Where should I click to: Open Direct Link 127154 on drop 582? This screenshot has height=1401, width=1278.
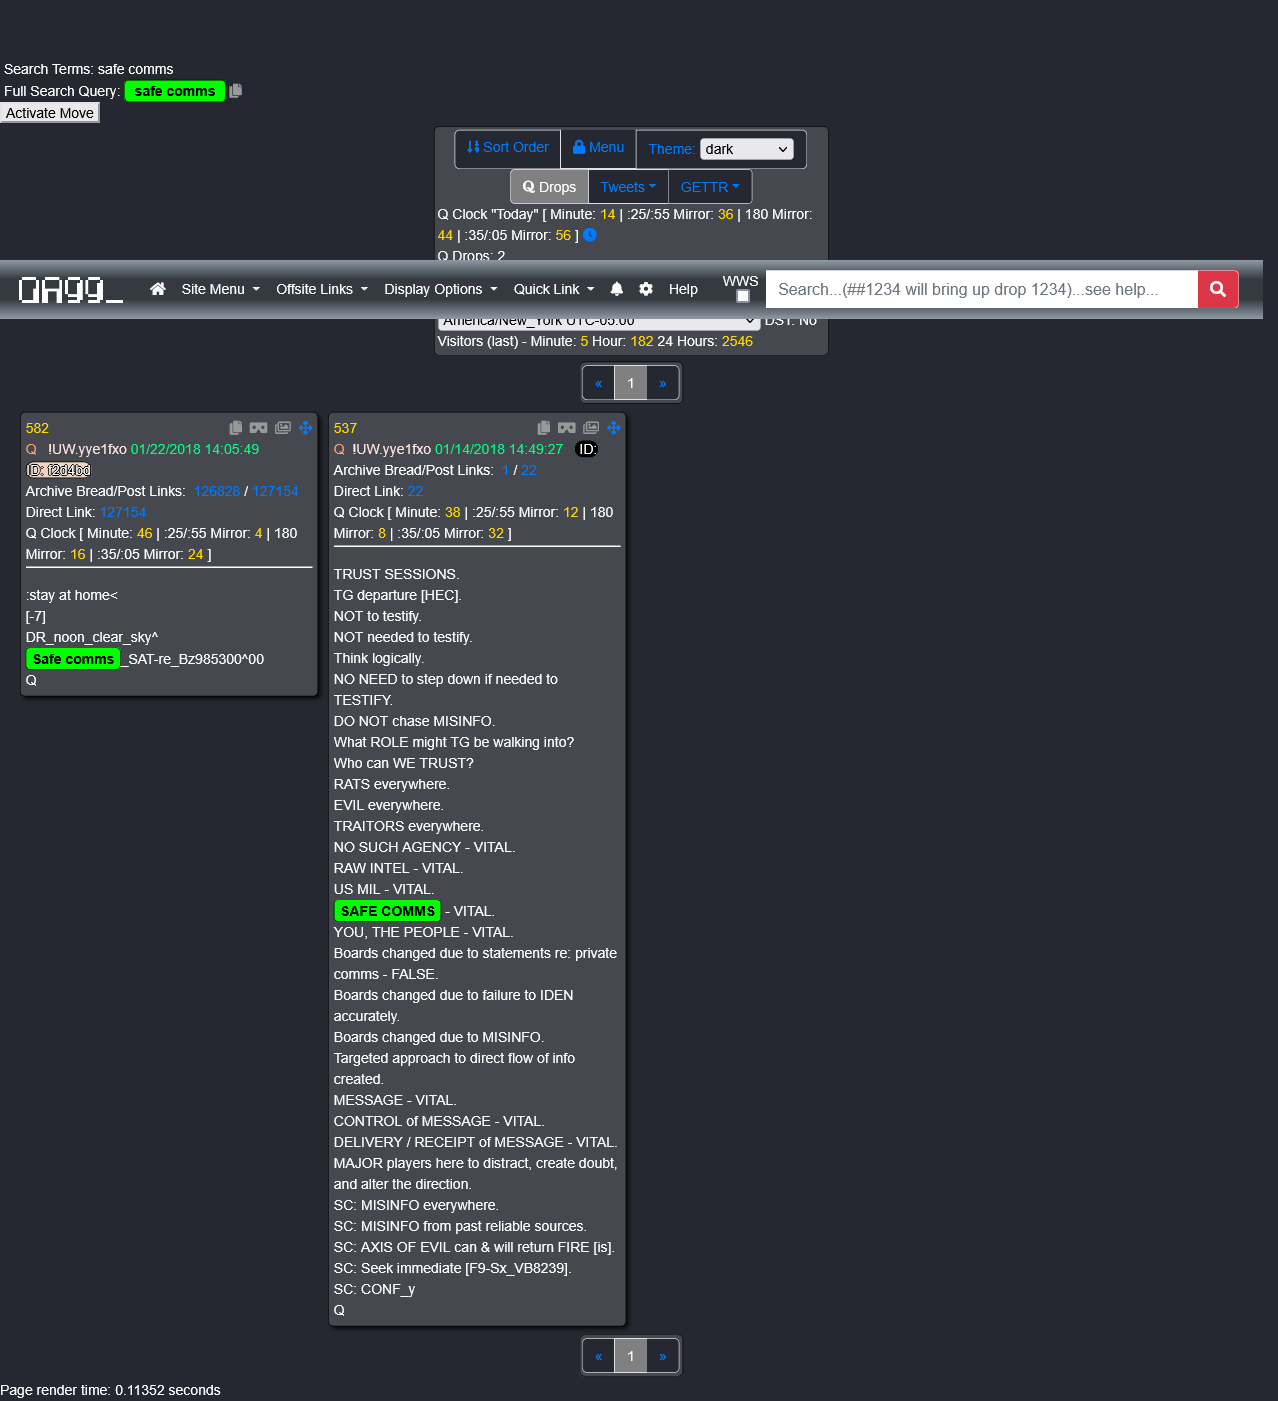click(123, 512)
